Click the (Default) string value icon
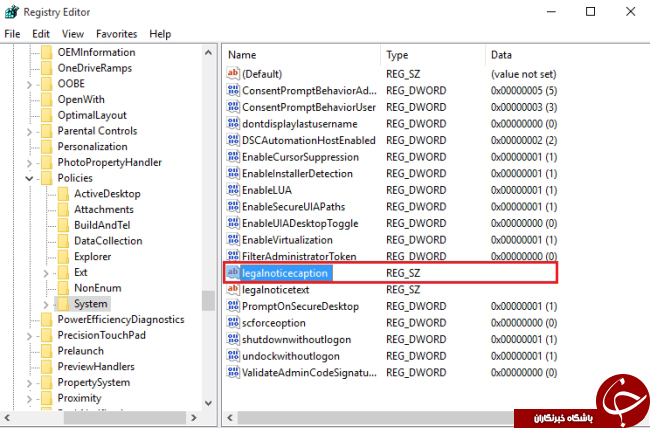 click(x=233, y=73)
